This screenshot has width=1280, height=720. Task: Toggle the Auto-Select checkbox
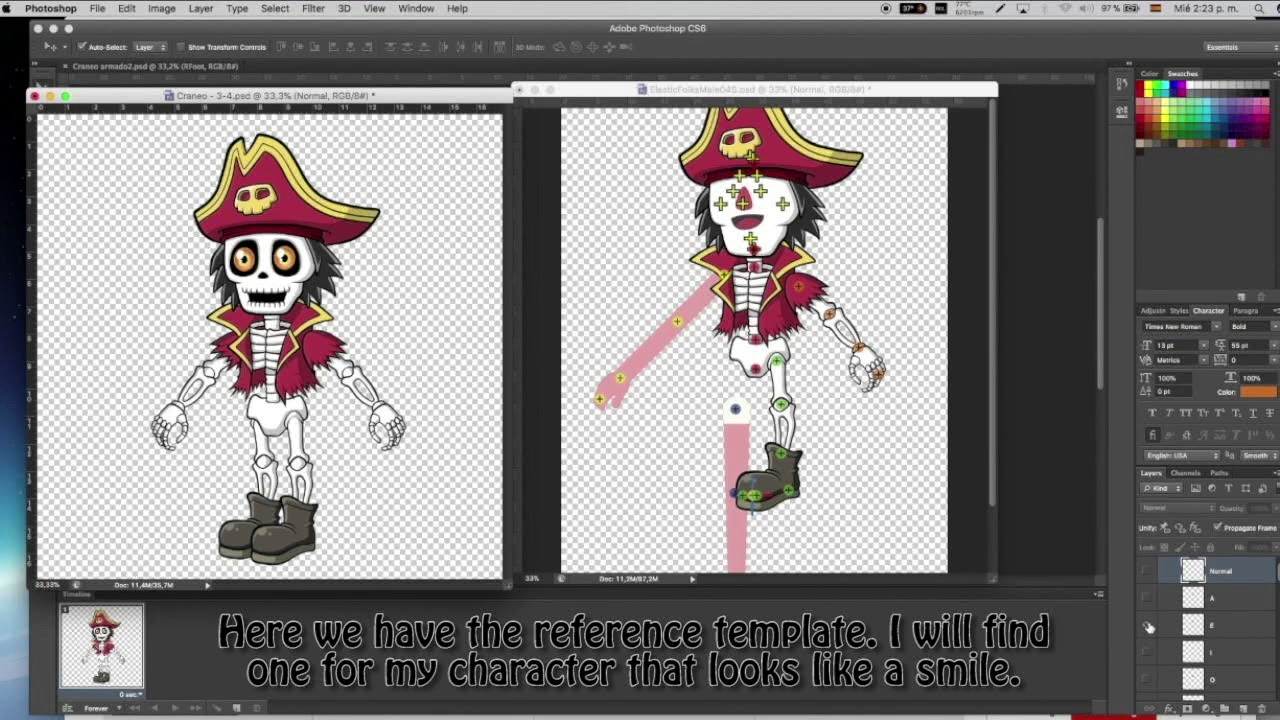click(x=81, y=47)
